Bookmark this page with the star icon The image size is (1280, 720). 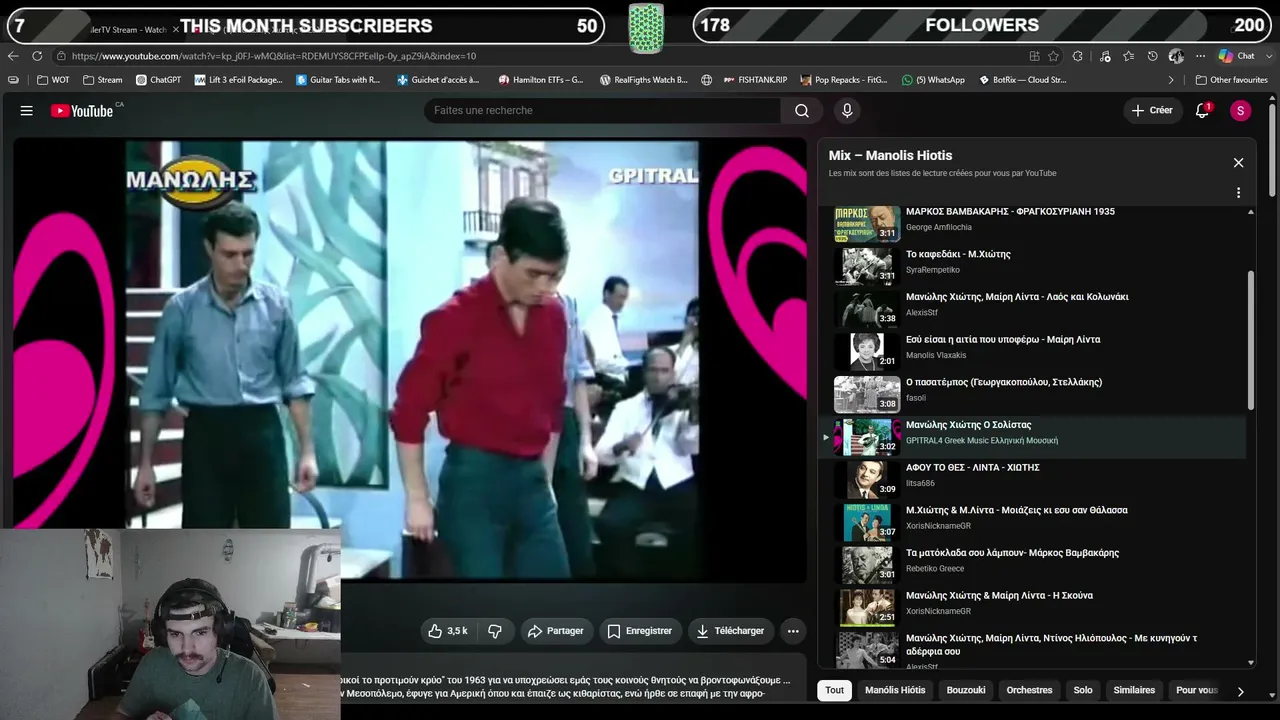[1053, 56]
